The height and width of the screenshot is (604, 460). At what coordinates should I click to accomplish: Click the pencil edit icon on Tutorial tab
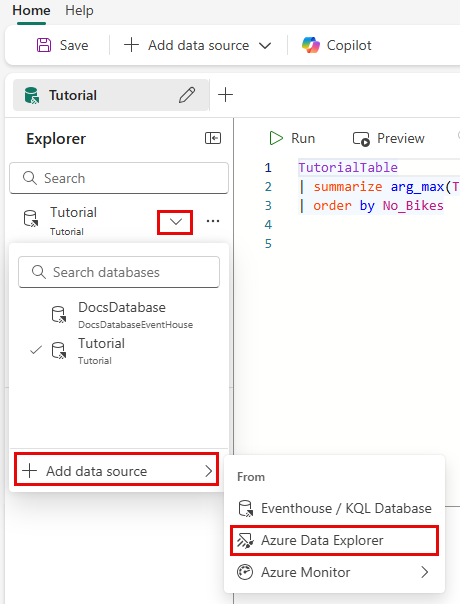point(187,95)
